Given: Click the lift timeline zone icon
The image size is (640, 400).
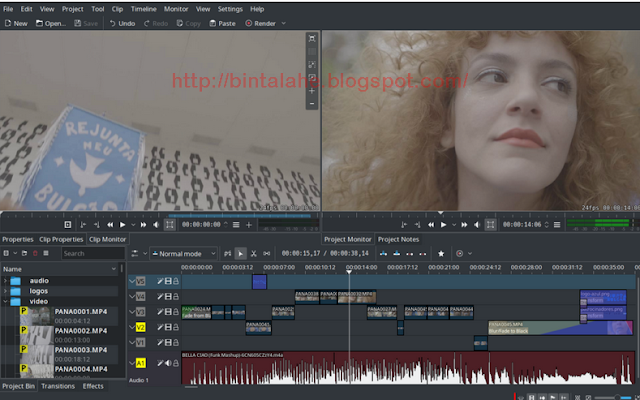Looking at the screenshot, I should pyautogui.click(x=422, y=253).
